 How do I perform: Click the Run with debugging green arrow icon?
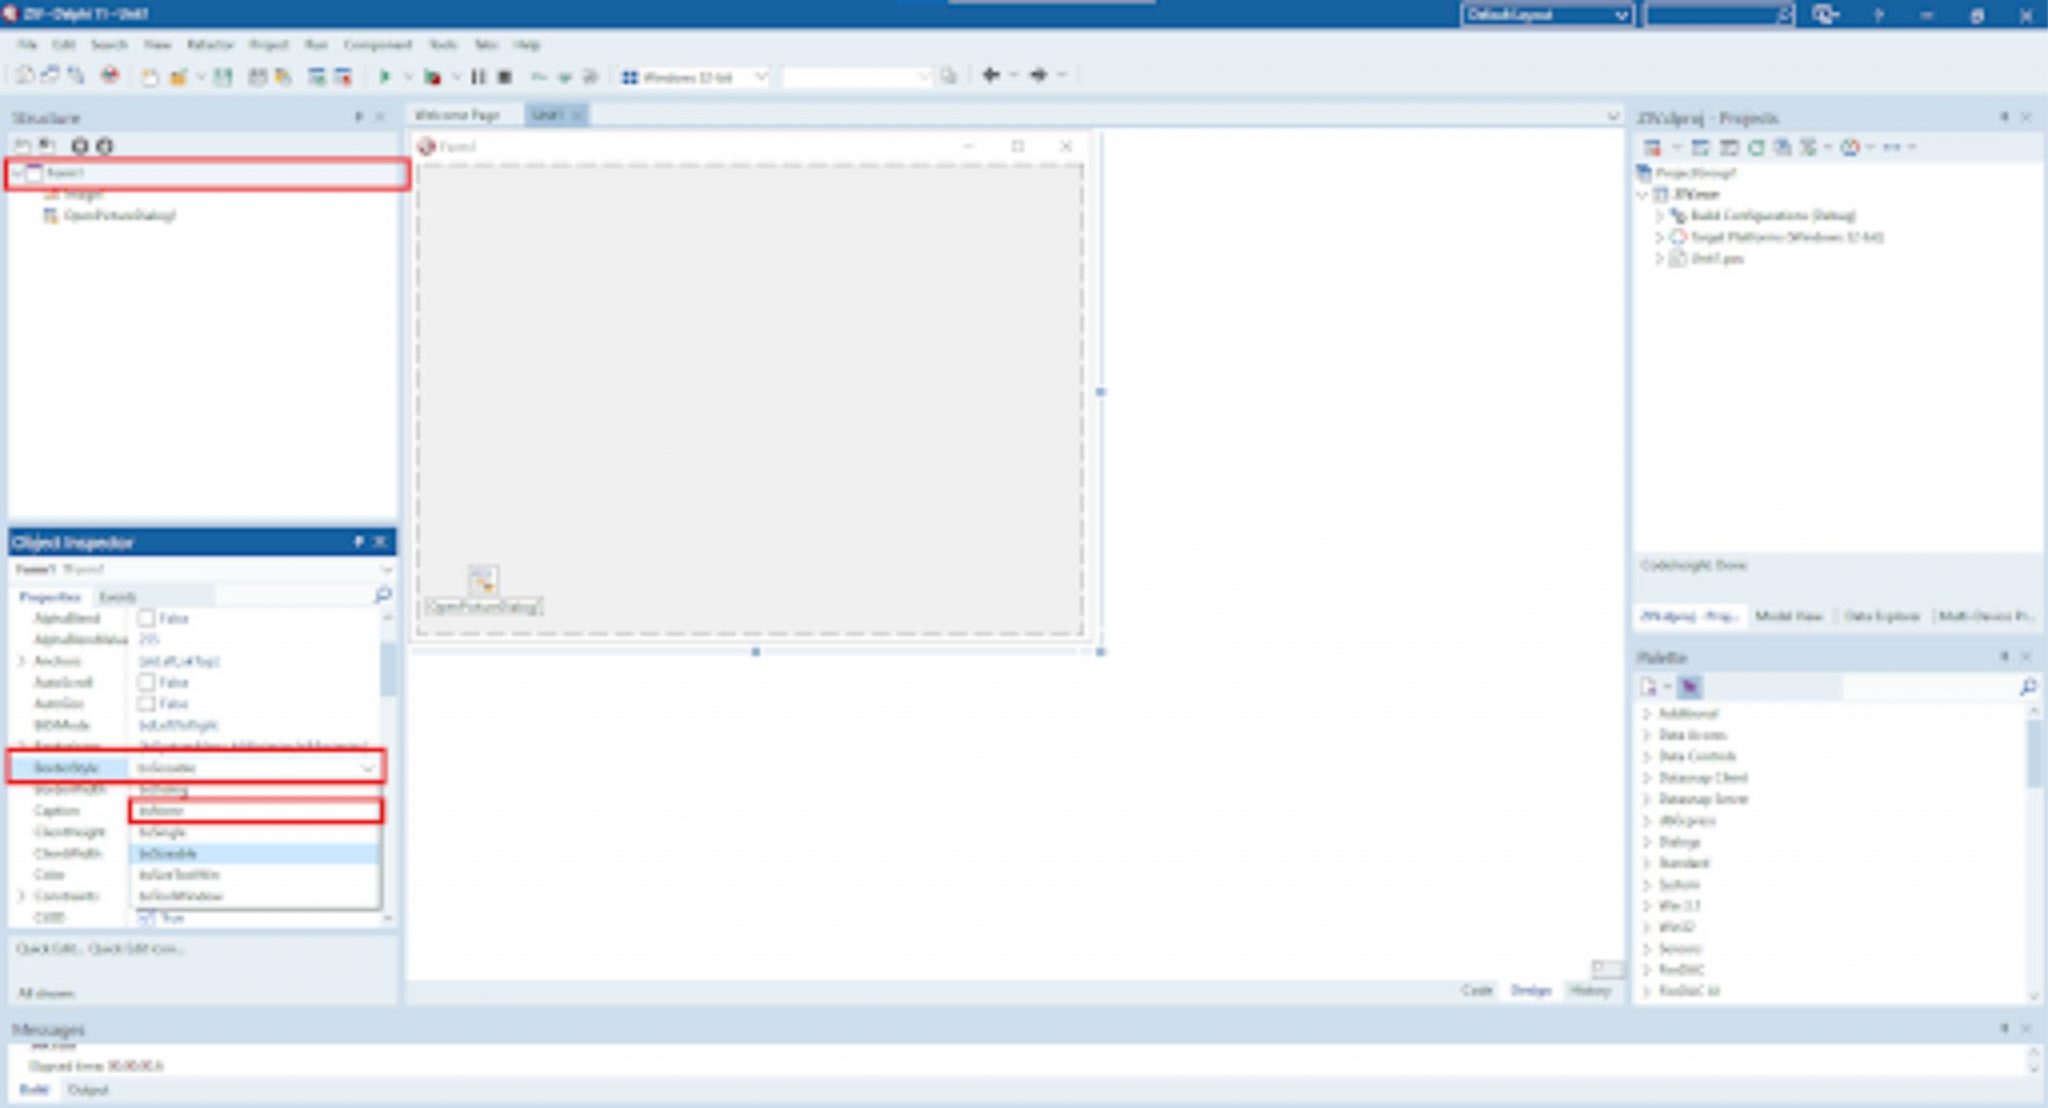tap(386, 74)
